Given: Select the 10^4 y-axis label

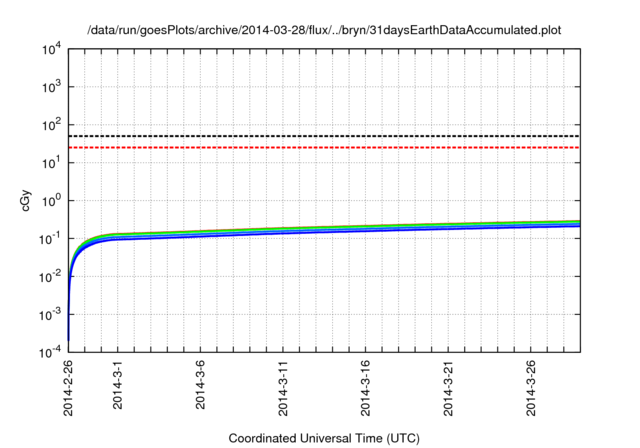Looking at the screenshot, I should (x=51, y=49).
